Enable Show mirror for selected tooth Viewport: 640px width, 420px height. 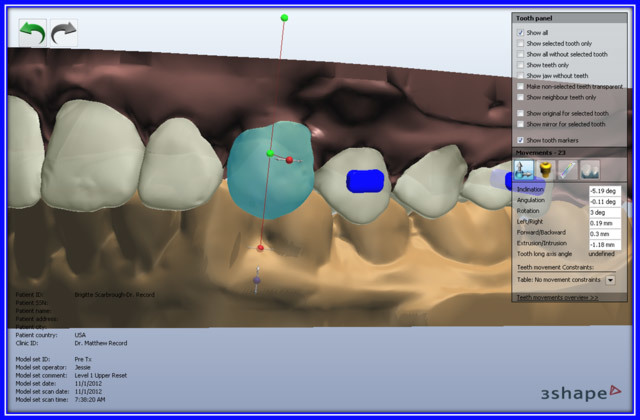tap(521, 124)
